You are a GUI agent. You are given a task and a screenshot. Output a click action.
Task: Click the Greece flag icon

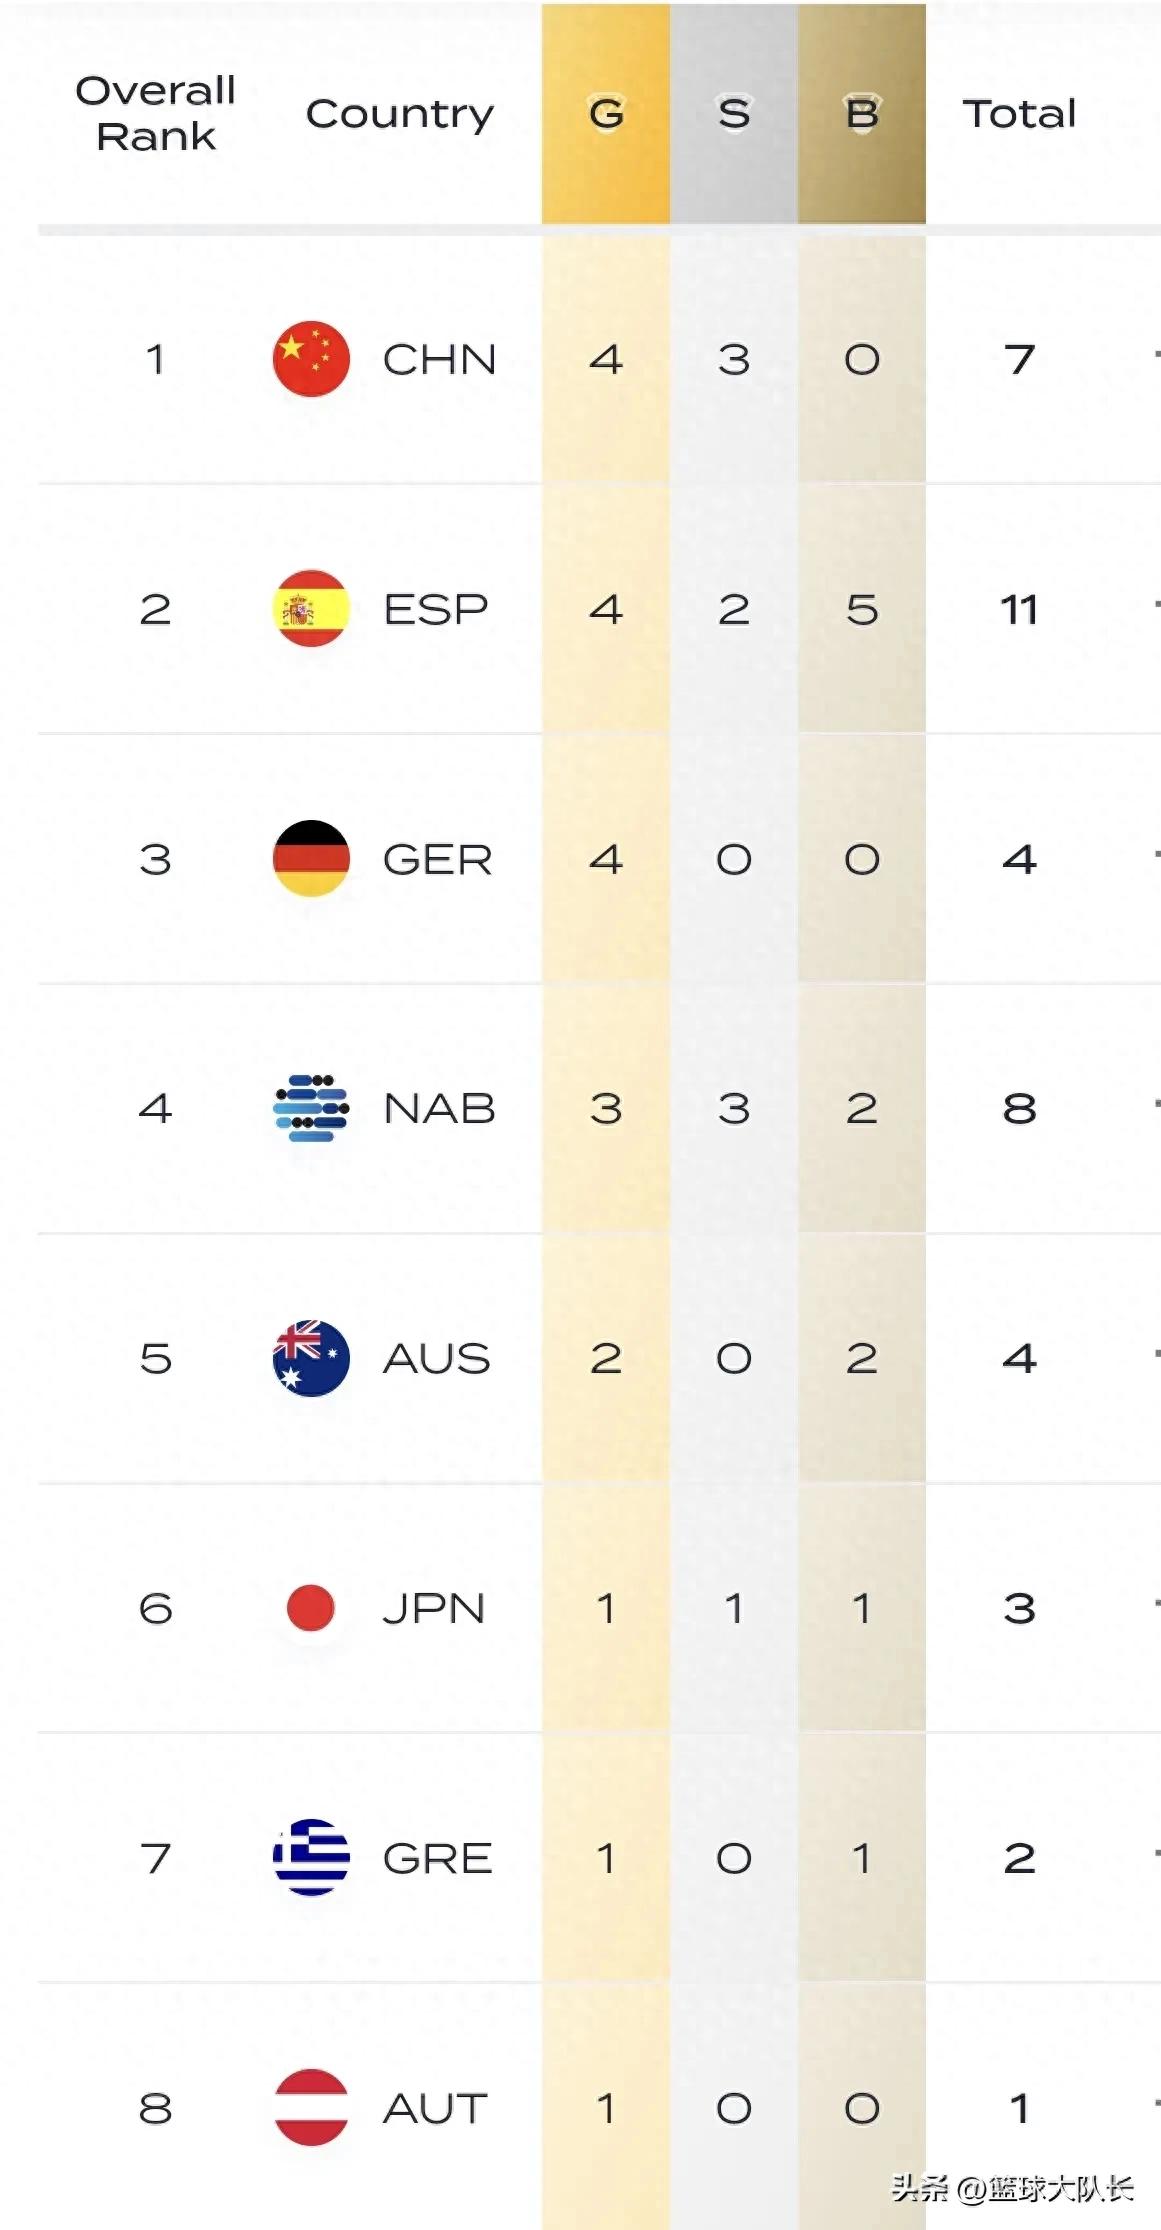[311, 1857]
